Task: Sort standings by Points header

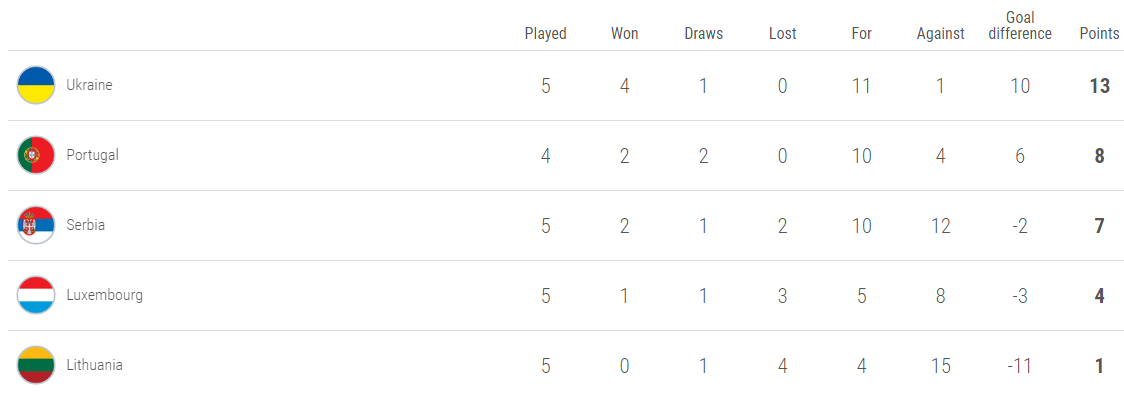Action: pyautogui.click(x=1099, y=34)
